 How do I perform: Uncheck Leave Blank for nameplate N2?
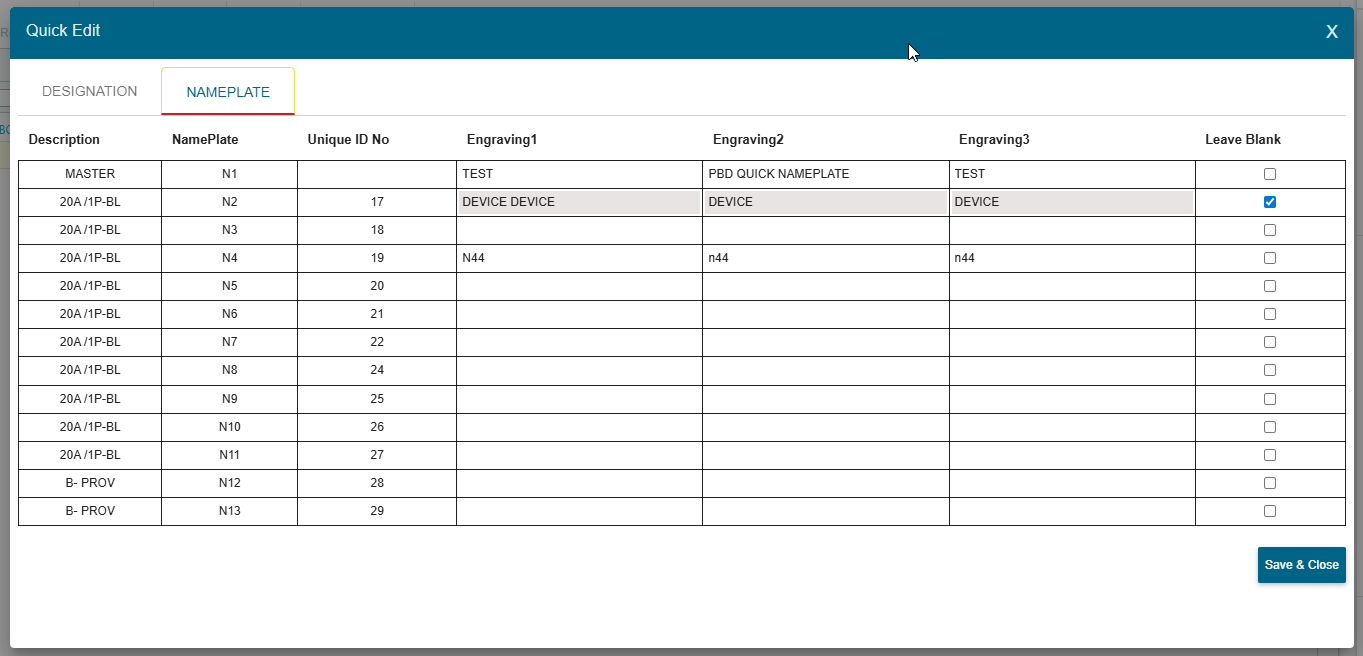pos(1270,202)
